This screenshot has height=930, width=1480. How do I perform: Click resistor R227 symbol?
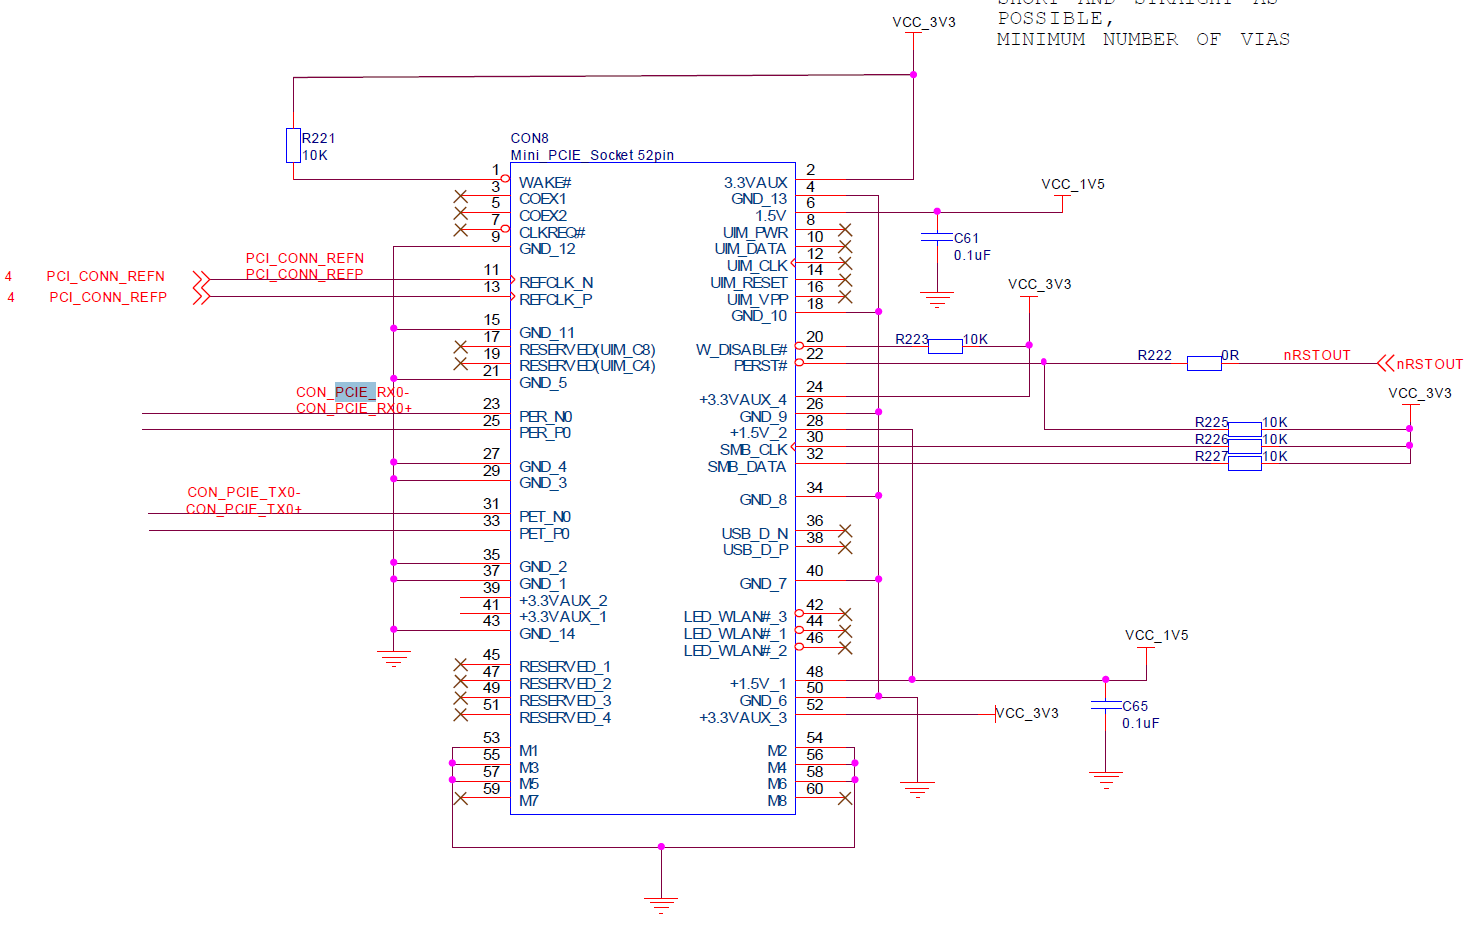[x=1245, y=463]
